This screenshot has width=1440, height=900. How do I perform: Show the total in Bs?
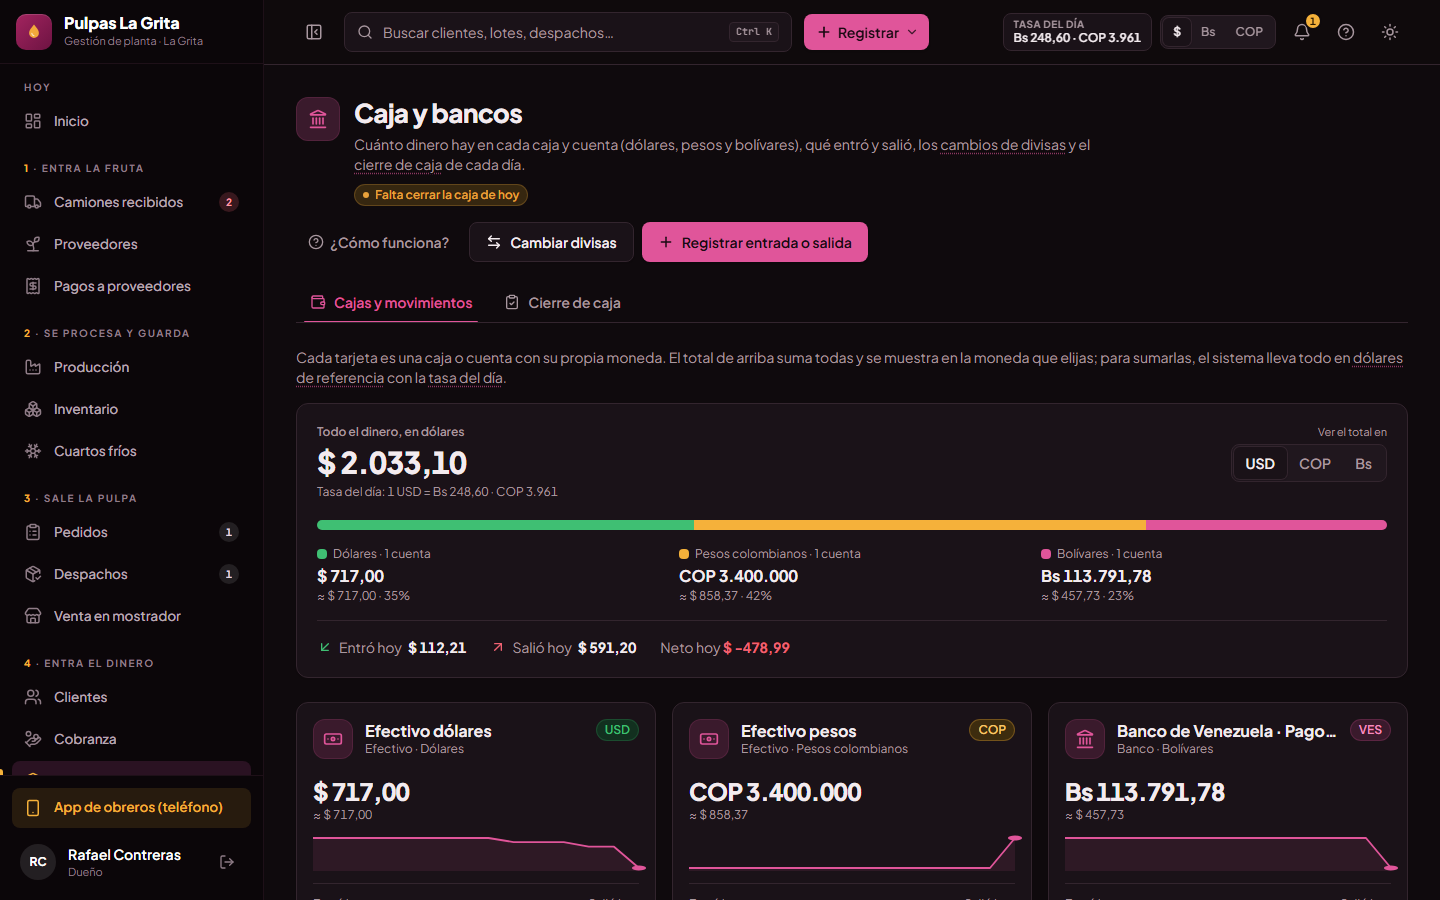coord(1364,464)
